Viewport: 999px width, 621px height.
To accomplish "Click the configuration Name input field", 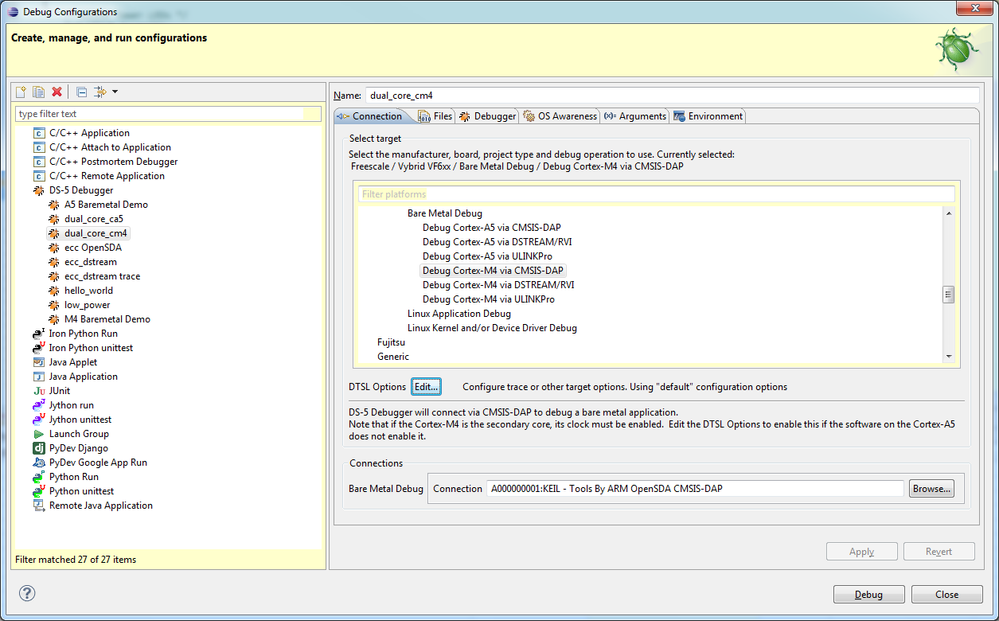I will 672,96.
